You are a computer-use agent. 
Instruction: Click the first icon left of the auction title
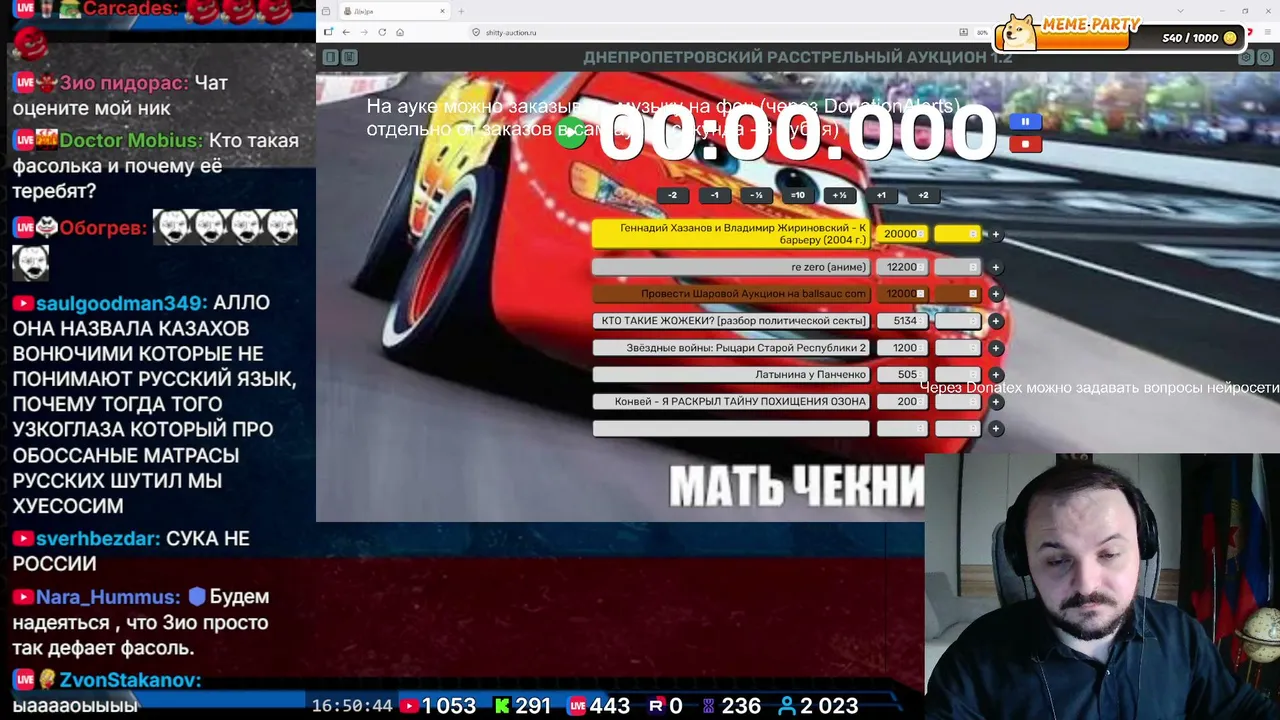click(330, 57)
